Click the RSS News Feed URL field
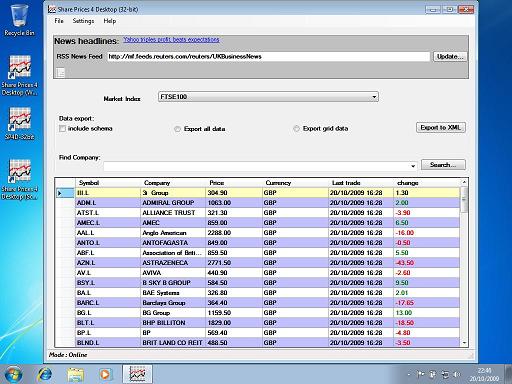This screenshot has height=384, width=512. [268, 57]
